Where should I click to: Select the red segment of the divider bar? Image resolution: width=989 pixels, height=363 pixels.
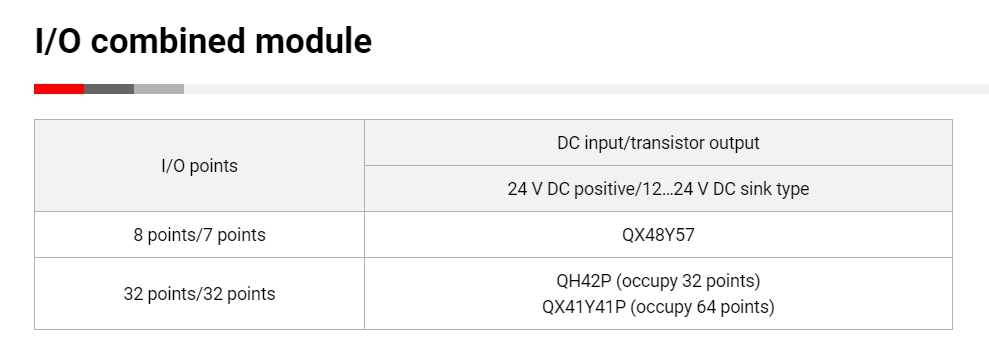tap(59, 89)
